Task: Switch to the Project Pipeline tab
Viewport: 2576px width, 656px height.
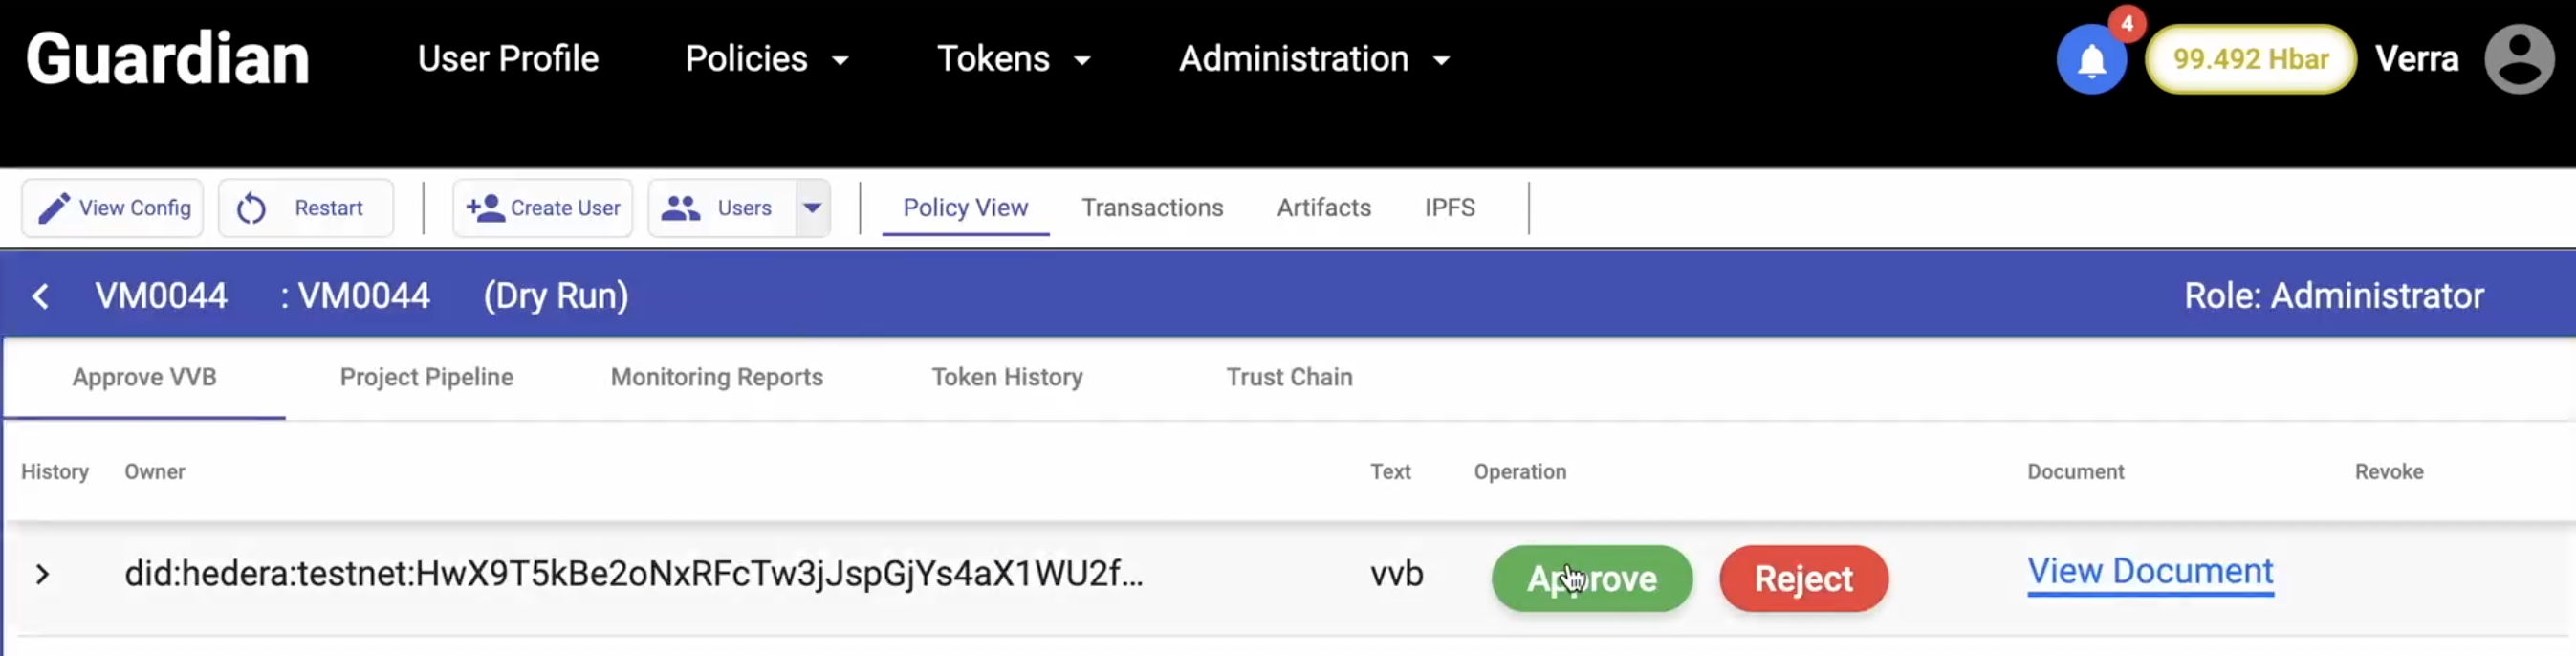Action: click(426, 377)
